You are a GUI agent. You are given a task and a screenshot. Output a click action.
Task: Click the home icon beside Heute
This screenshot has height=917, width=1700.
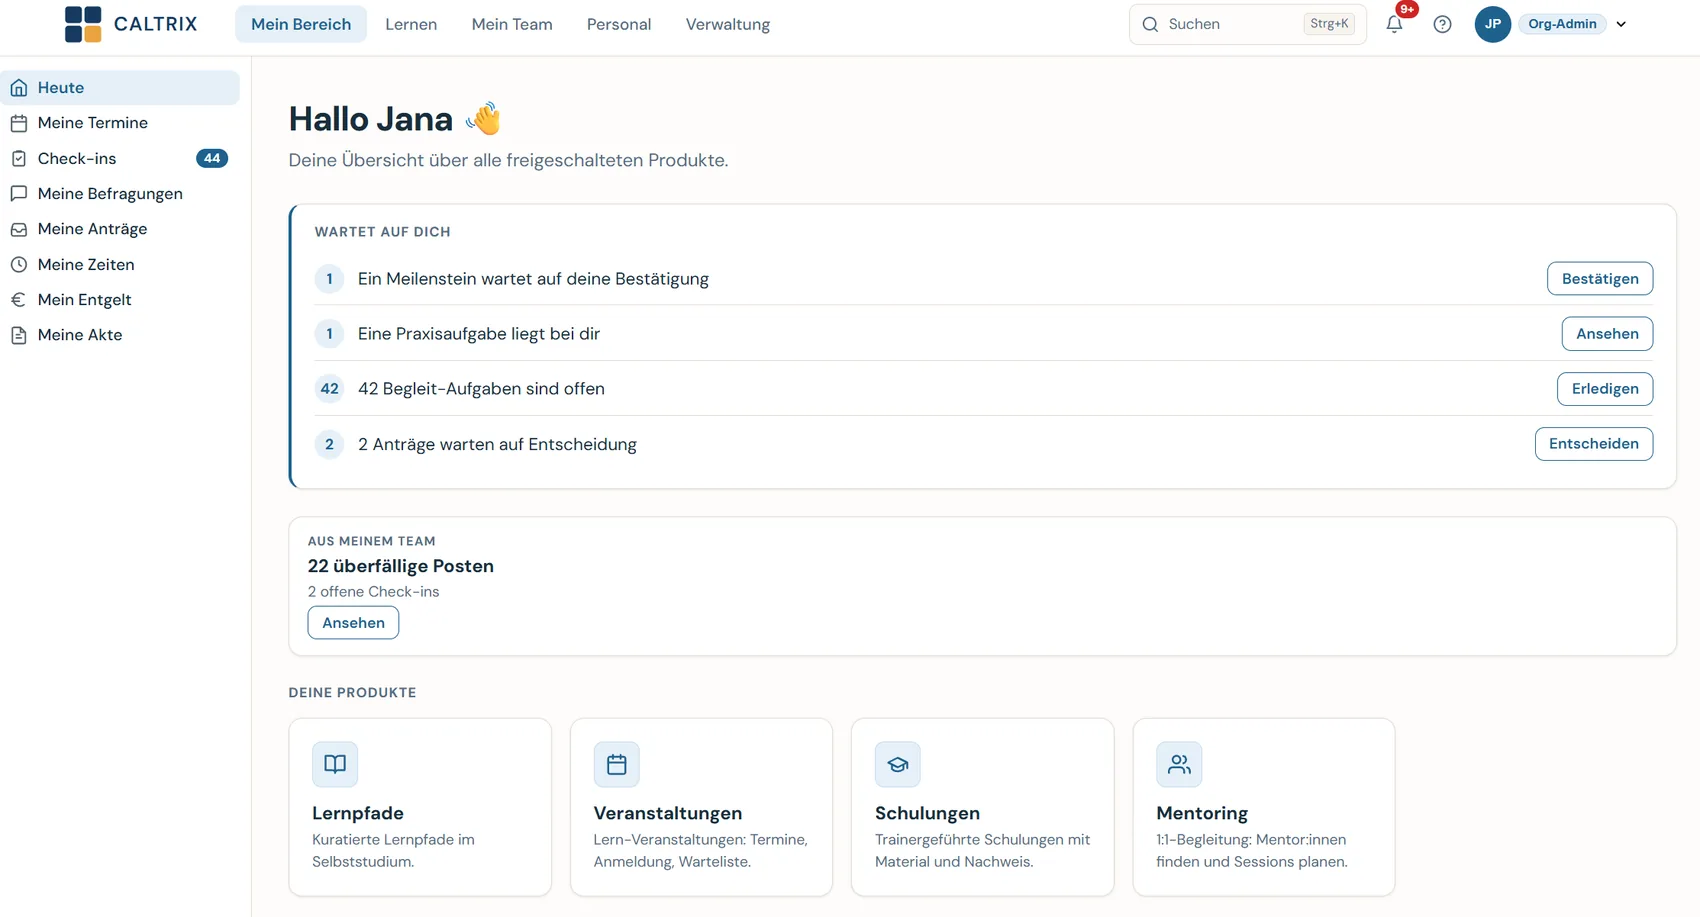pos(19,88)
